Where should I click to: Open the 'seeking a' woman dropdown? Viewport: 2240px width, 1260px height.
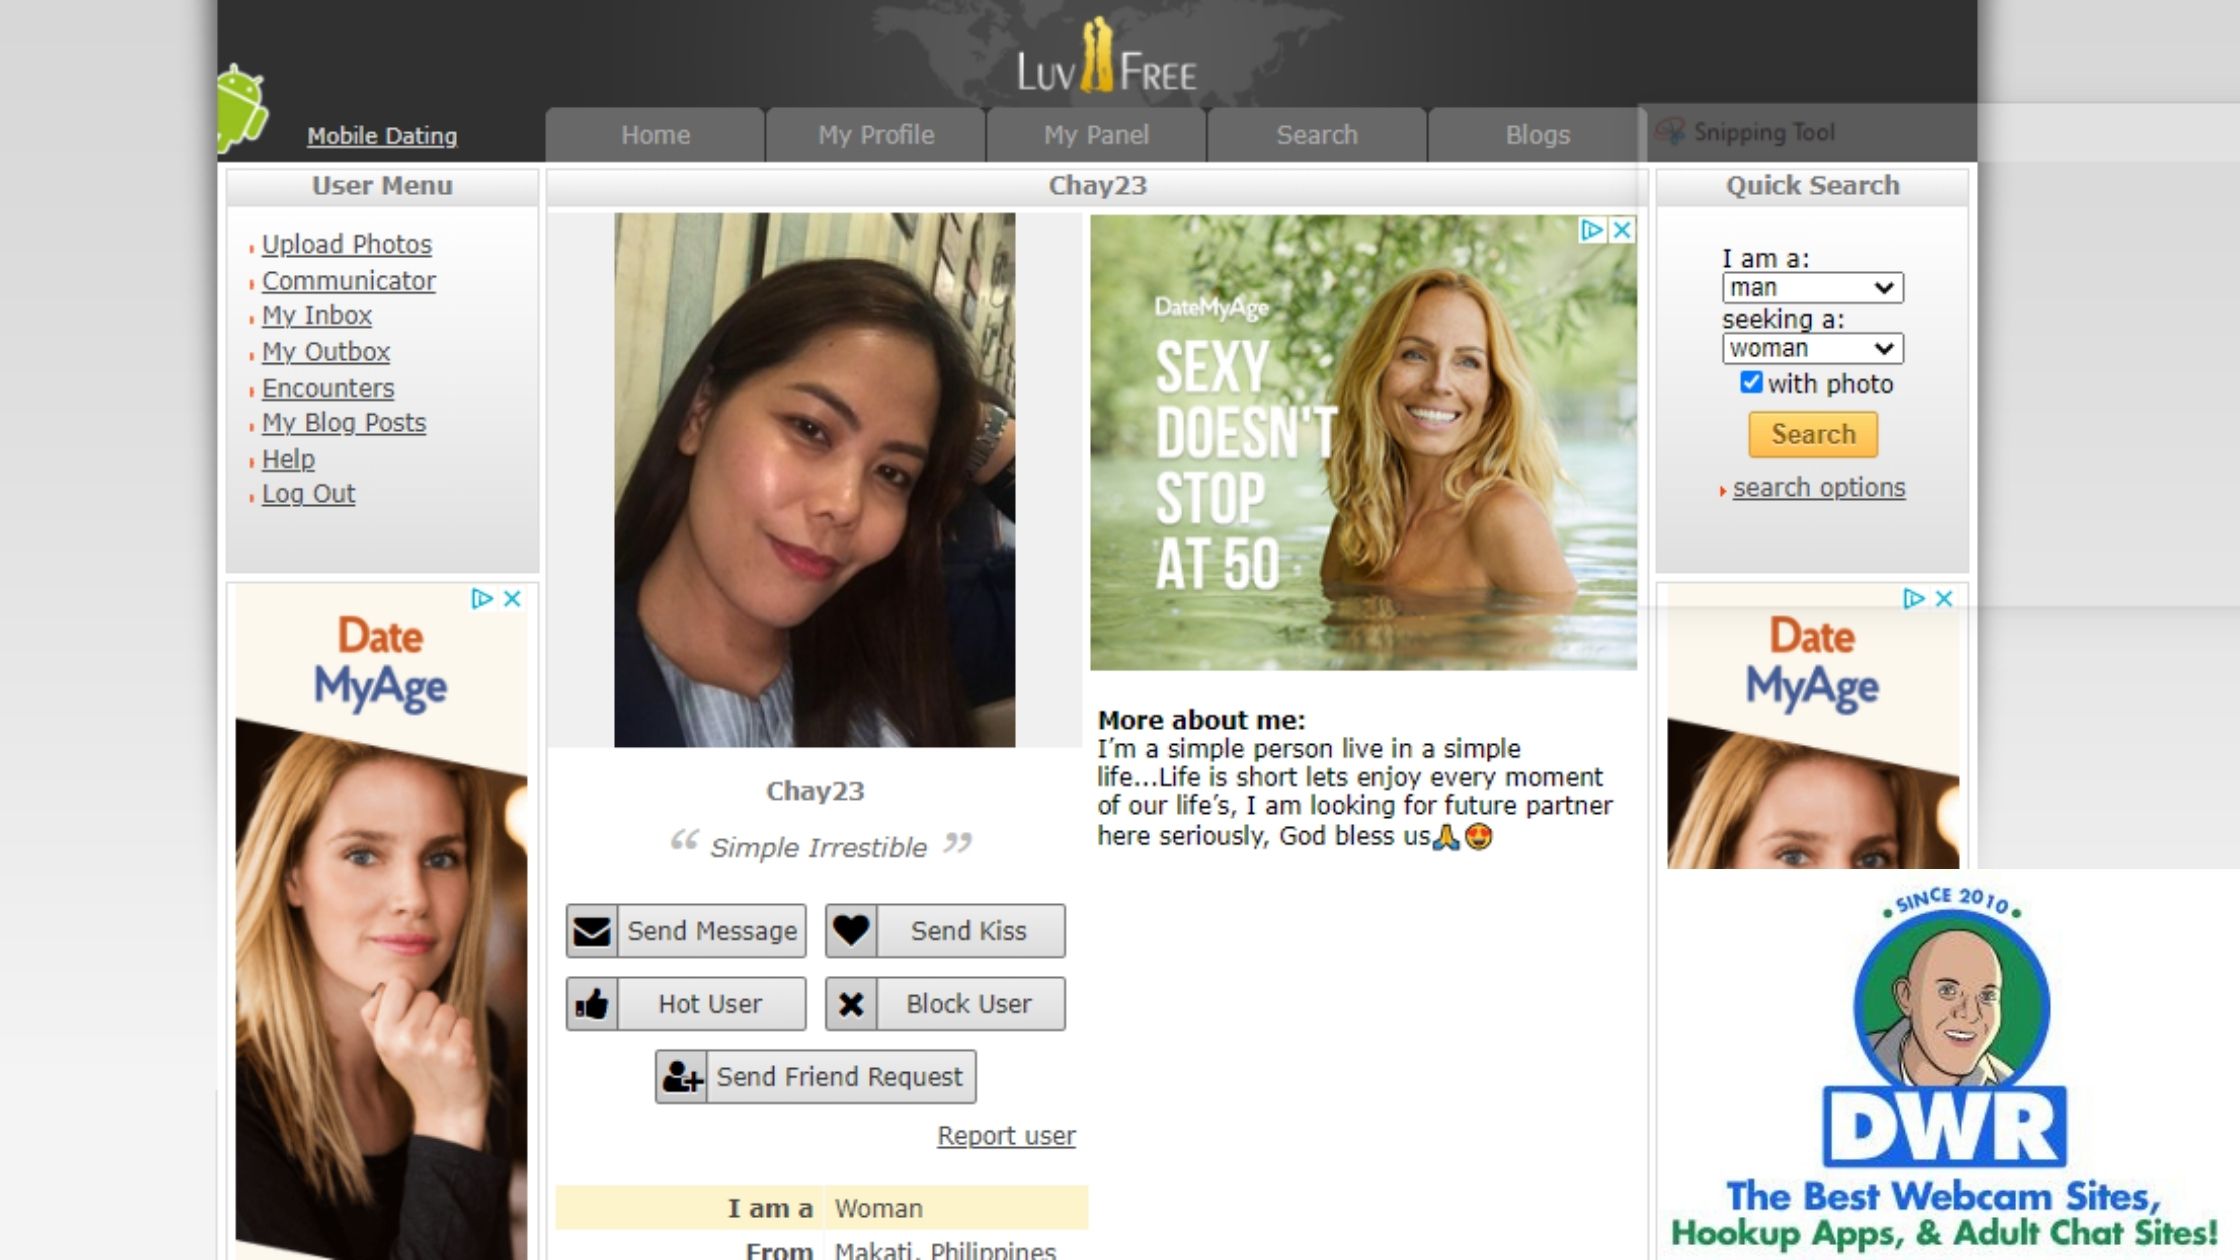1812,348
